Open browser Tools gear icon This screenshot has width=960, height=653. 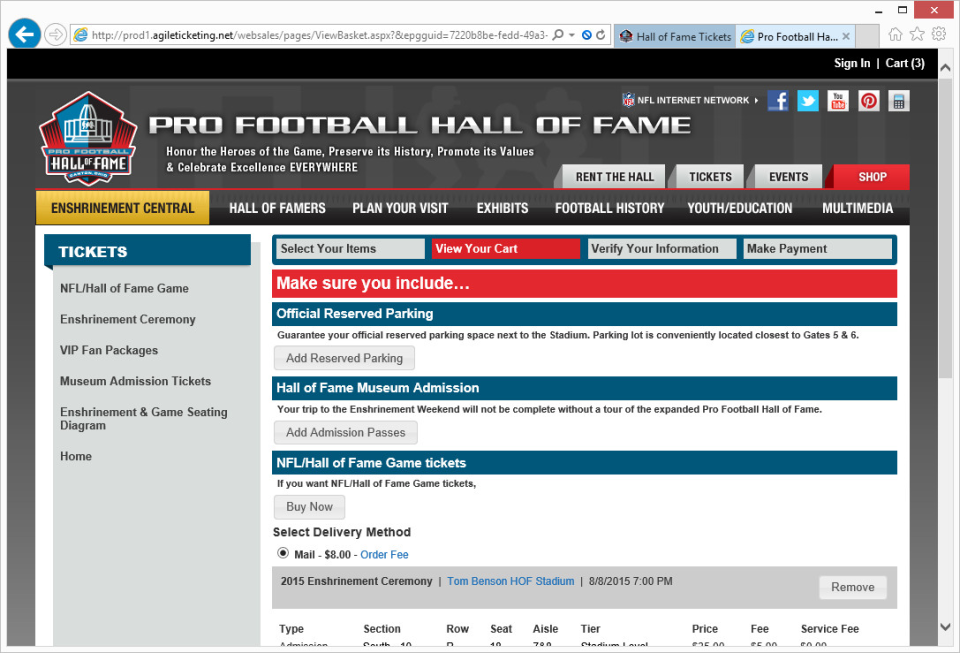(x=939, y=34)
